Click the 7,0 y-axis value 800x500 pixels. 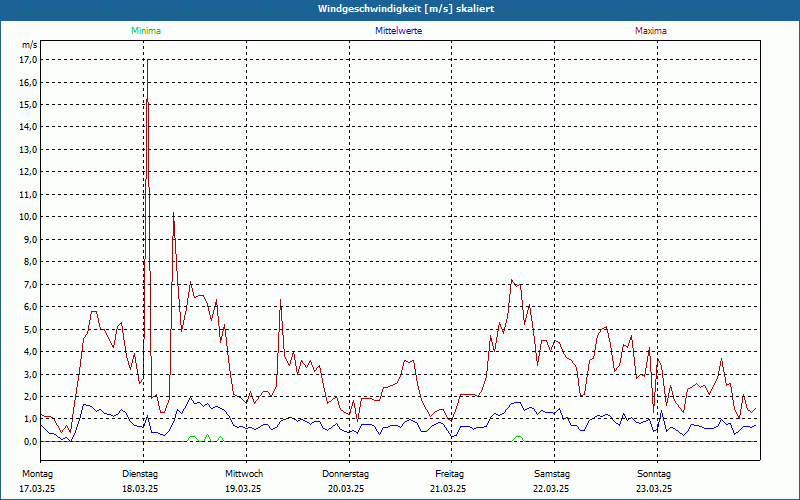coord(31,284)
